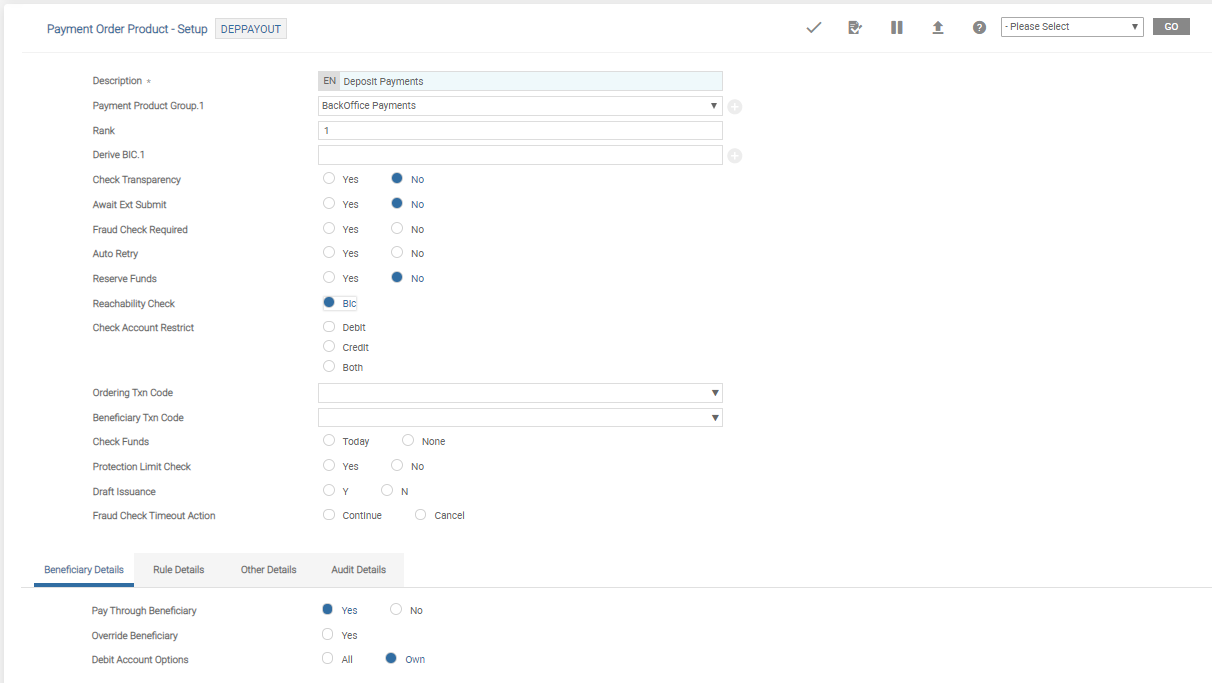
Task: Click the DEPPAYOUT product ID label
Action: coord(251,29)
